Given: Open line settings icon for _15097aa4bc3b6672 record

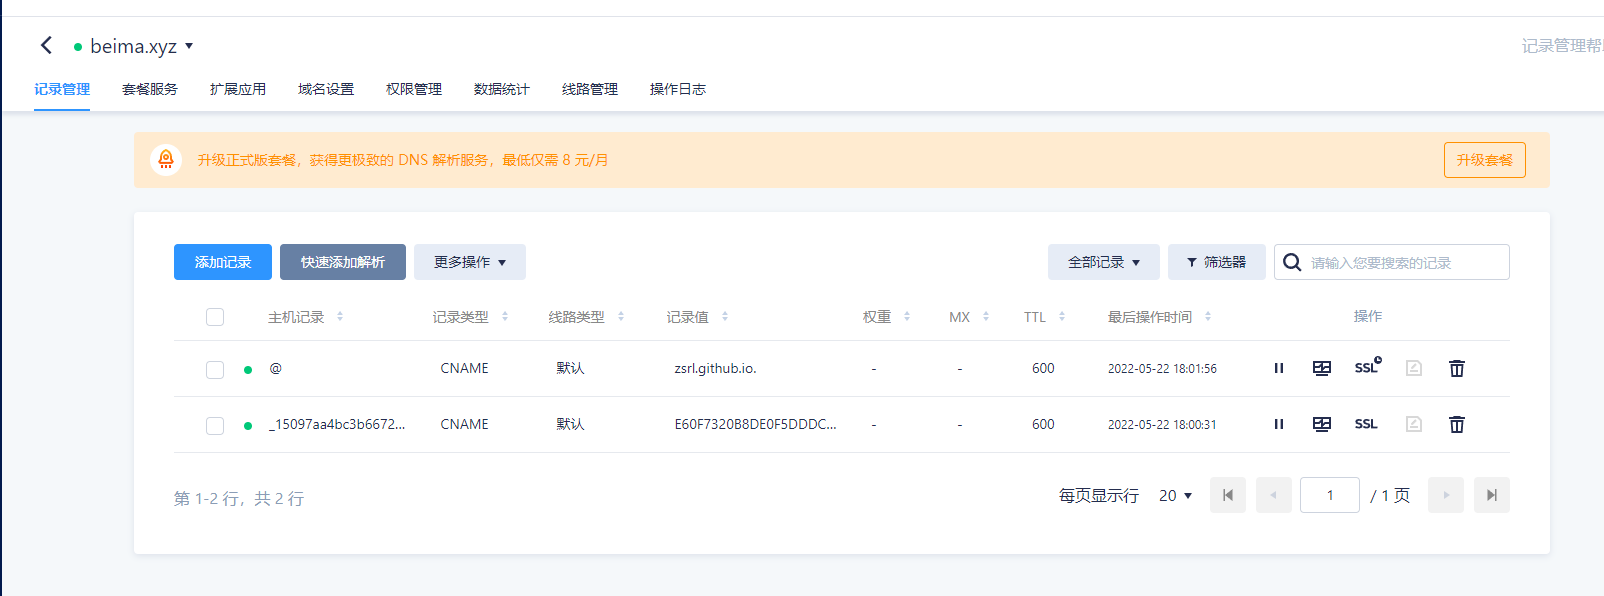Looking at the screenshot, I should point(1322,424).
